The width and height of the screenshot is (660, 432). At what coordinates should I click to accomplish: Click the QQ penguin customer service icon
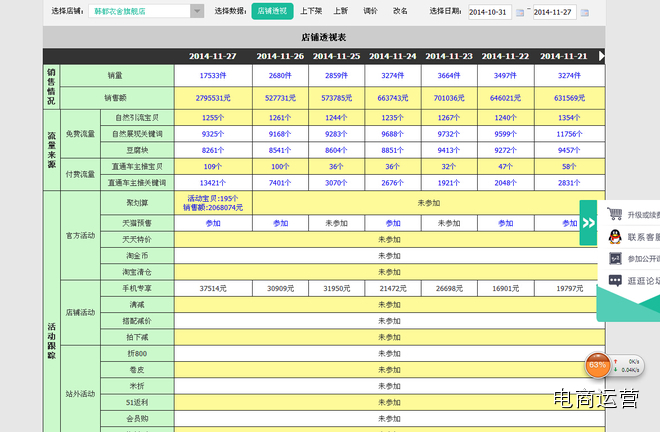tap(615, 237)
